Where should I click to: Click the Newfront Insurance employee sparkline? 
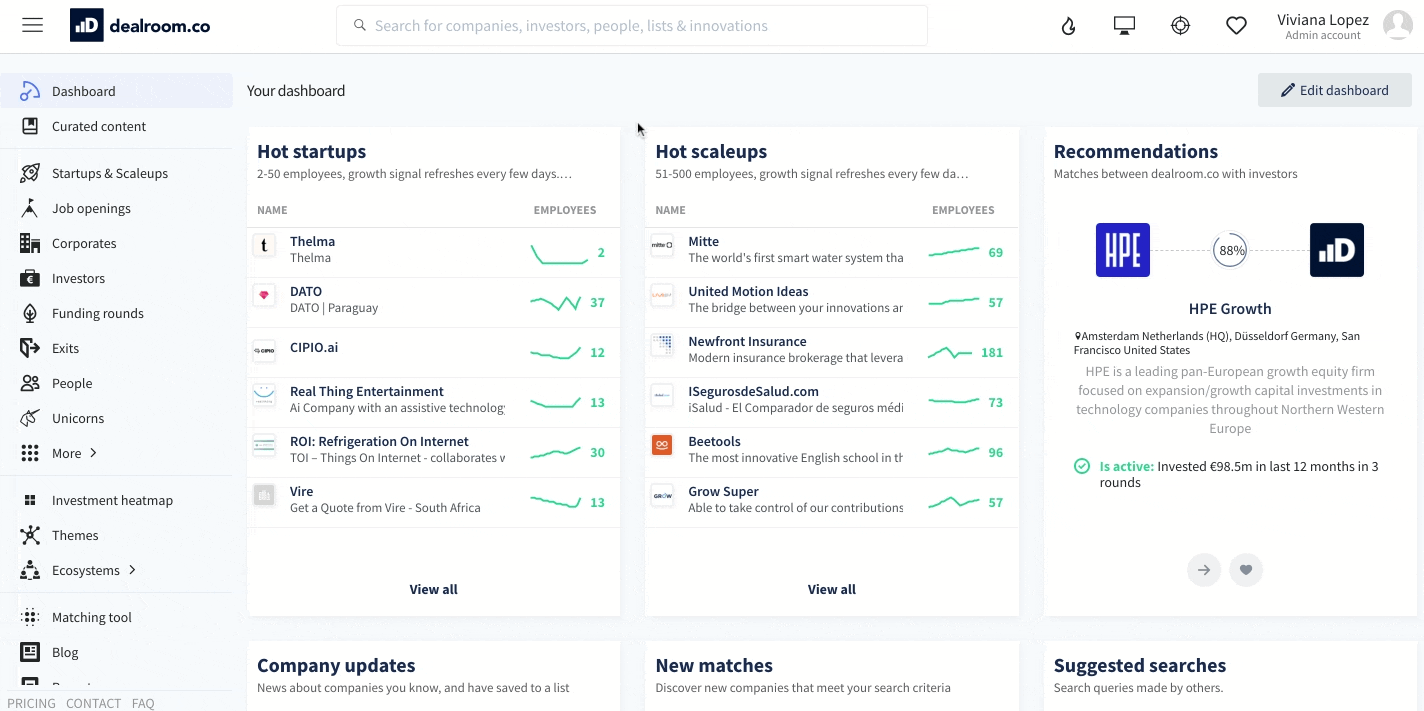click(x=950, y=352)
